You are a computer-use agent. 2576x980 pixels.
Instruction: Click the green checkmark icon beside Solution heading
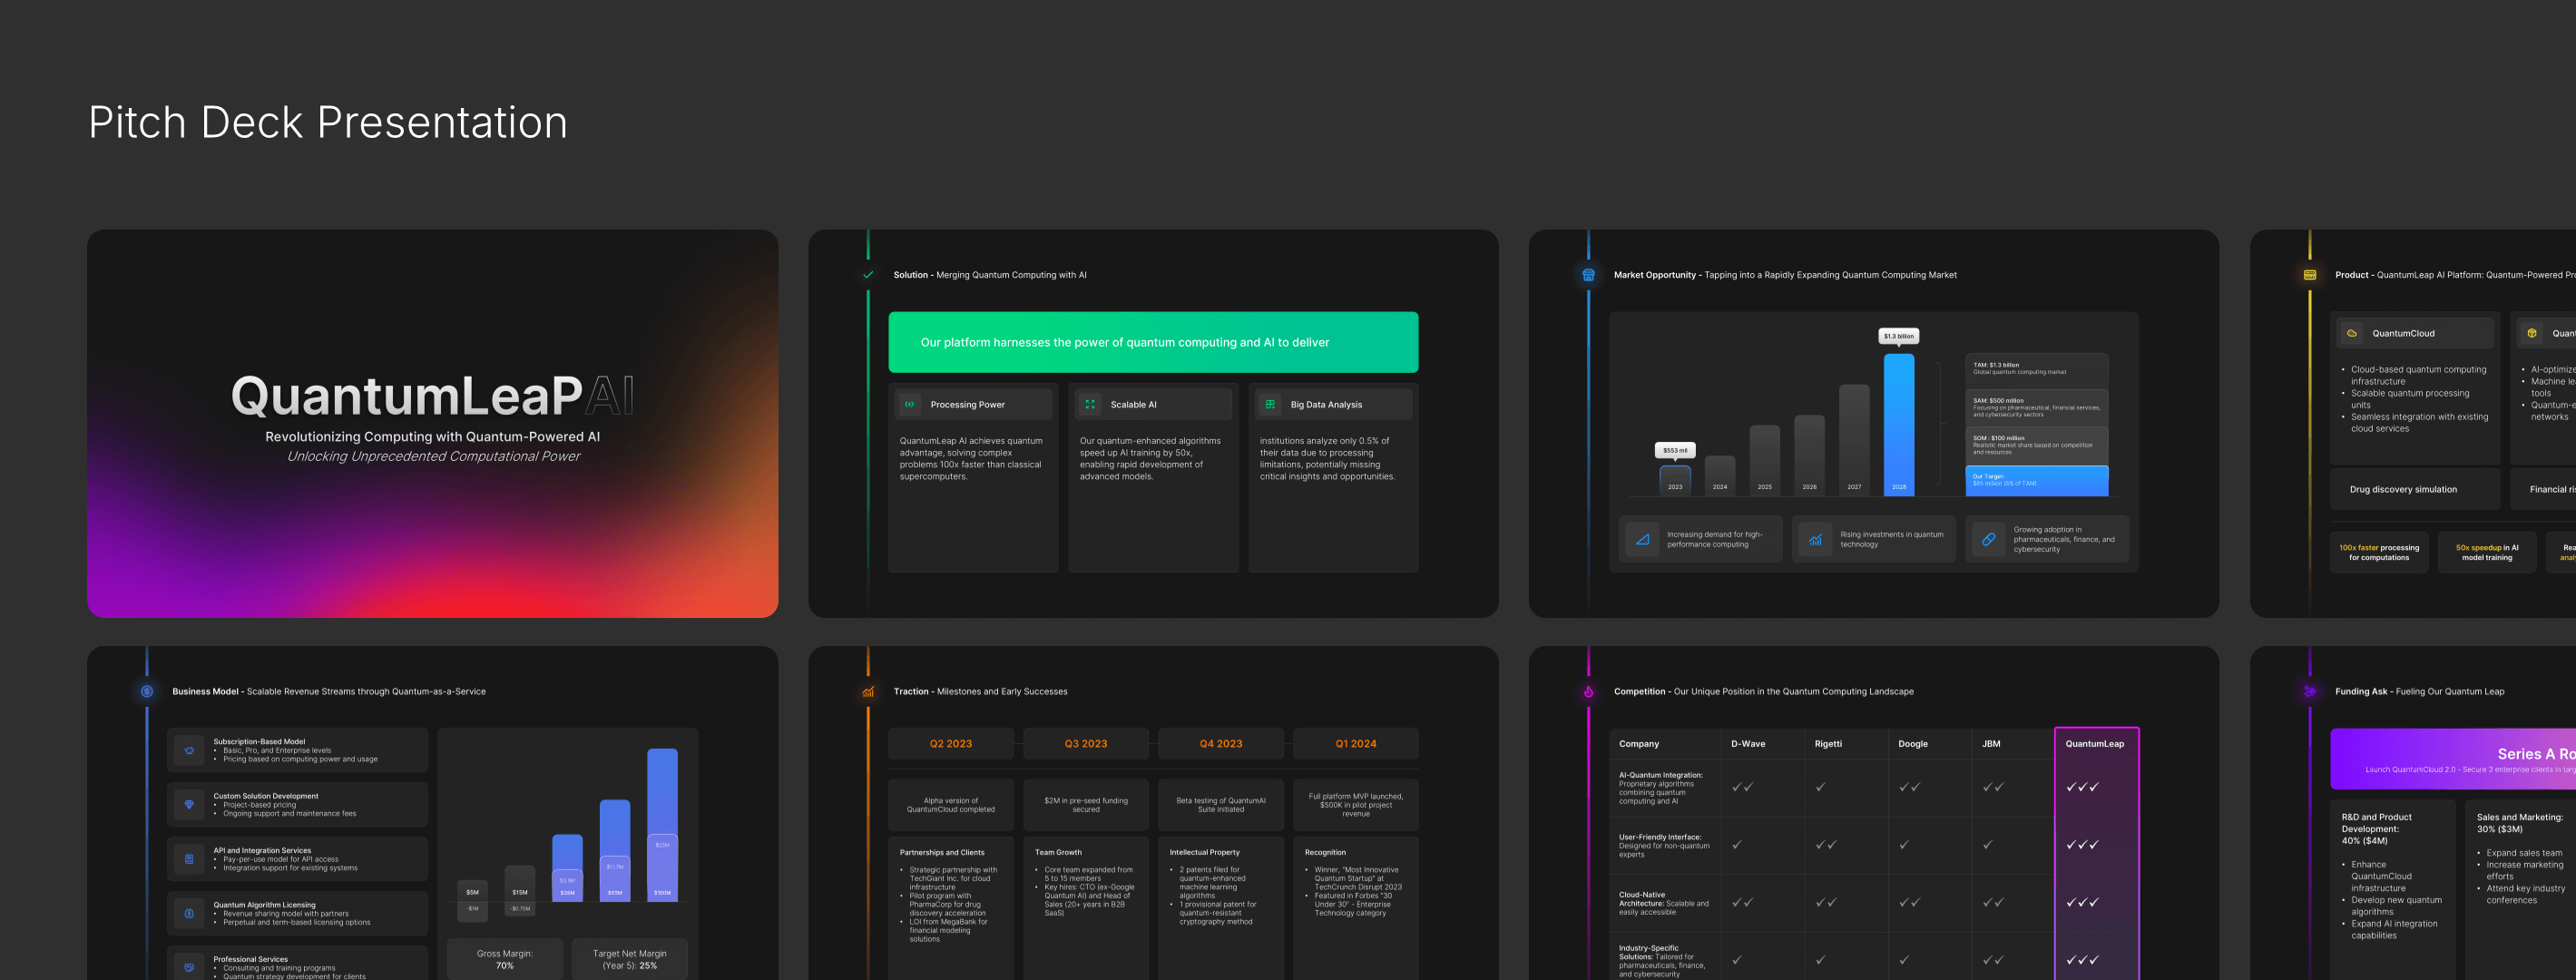(x=868, y=275)
